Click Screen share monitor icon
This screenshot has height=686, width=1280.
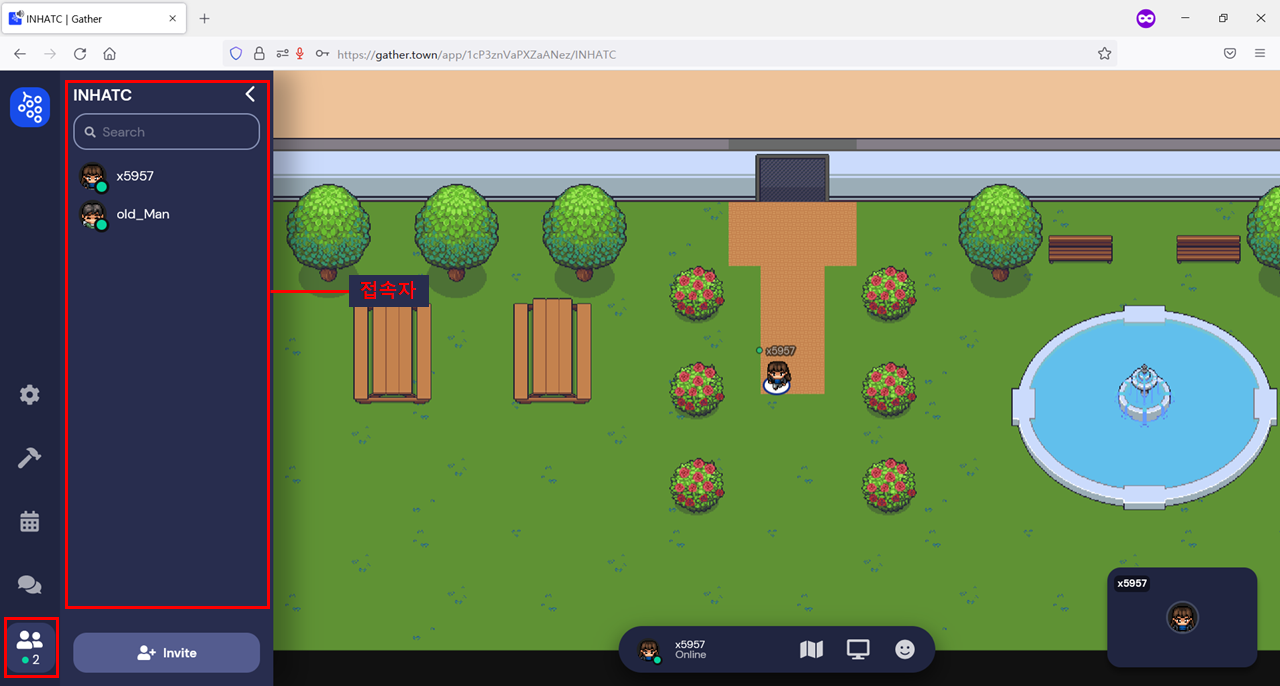pos(858,650)
